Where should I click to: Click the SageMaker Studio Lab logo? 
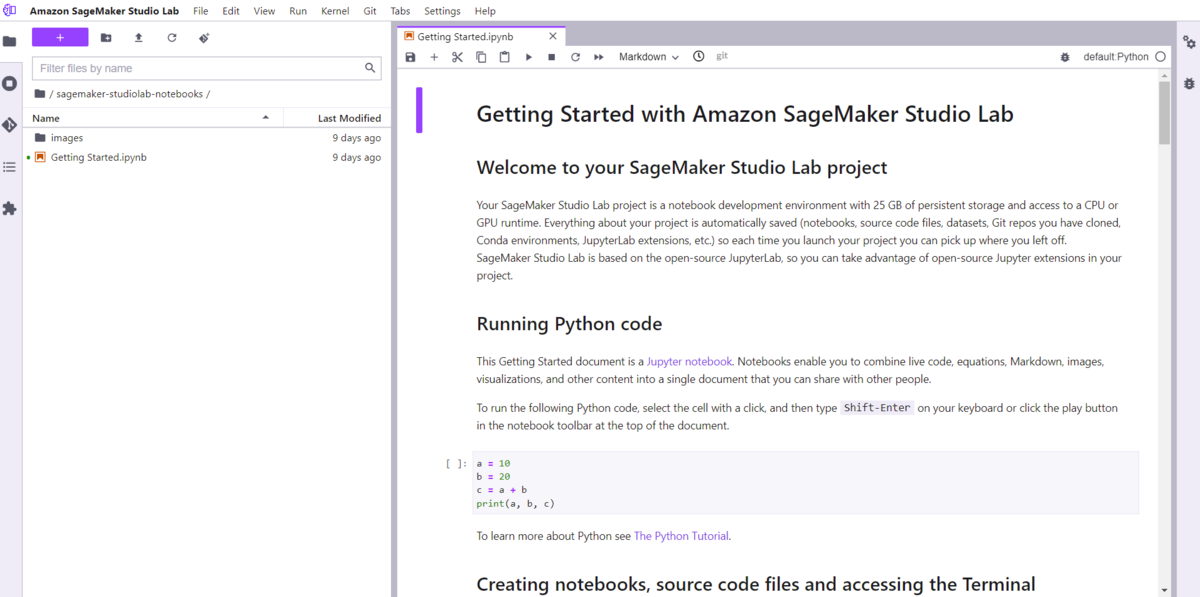pyautogui.click(x=10, y=11)
